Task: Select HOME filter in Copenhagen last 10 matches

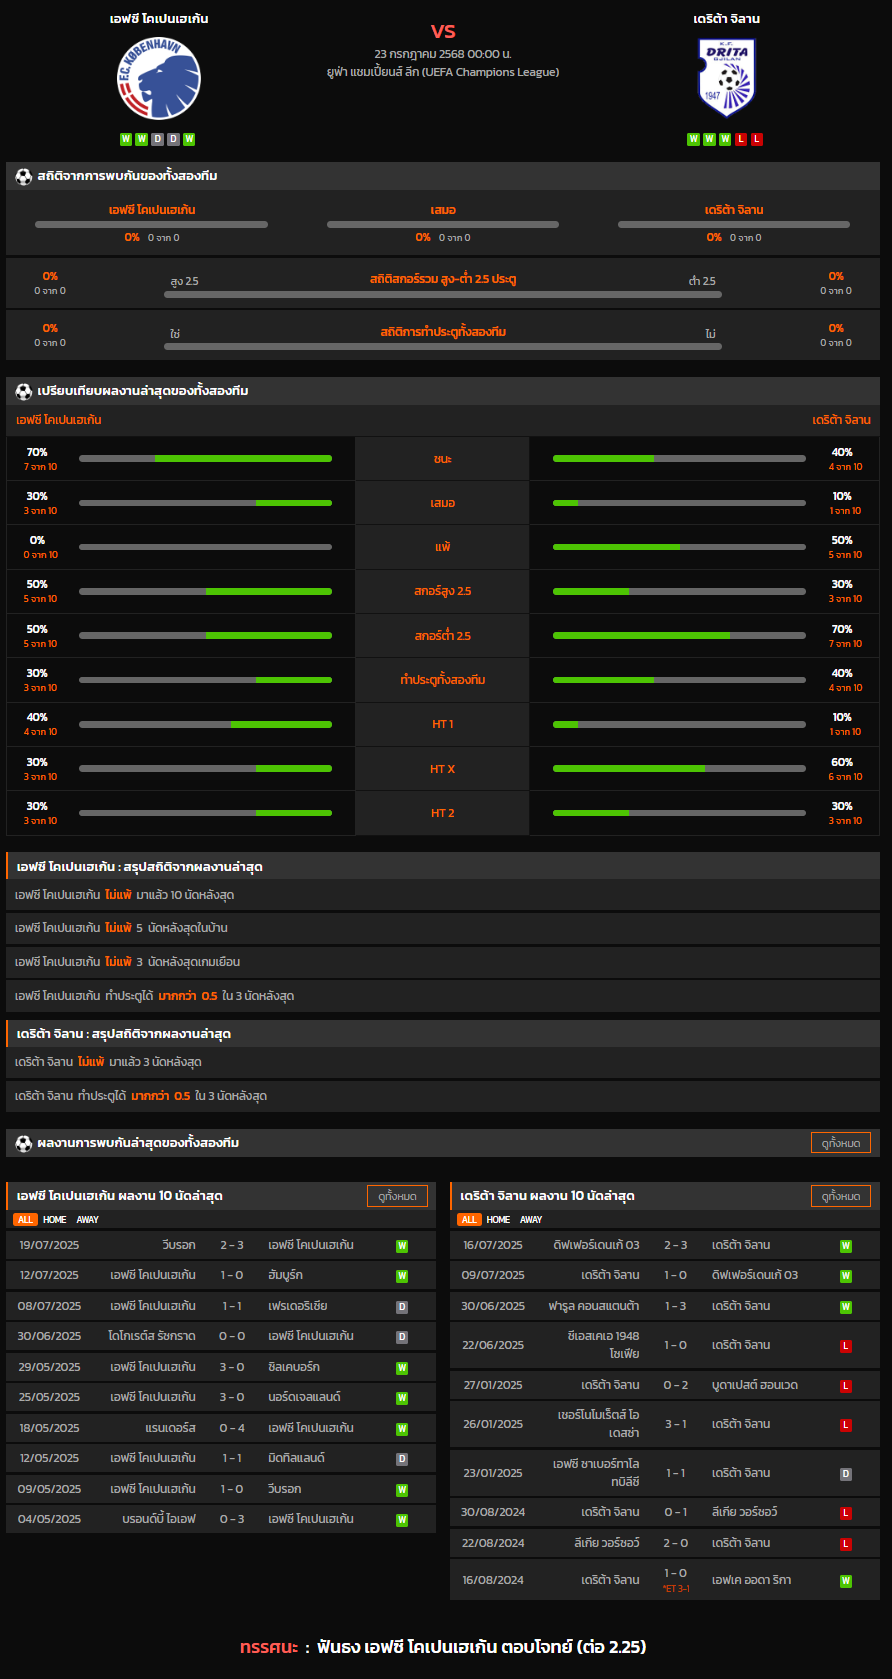Action: click(55, 1220)
